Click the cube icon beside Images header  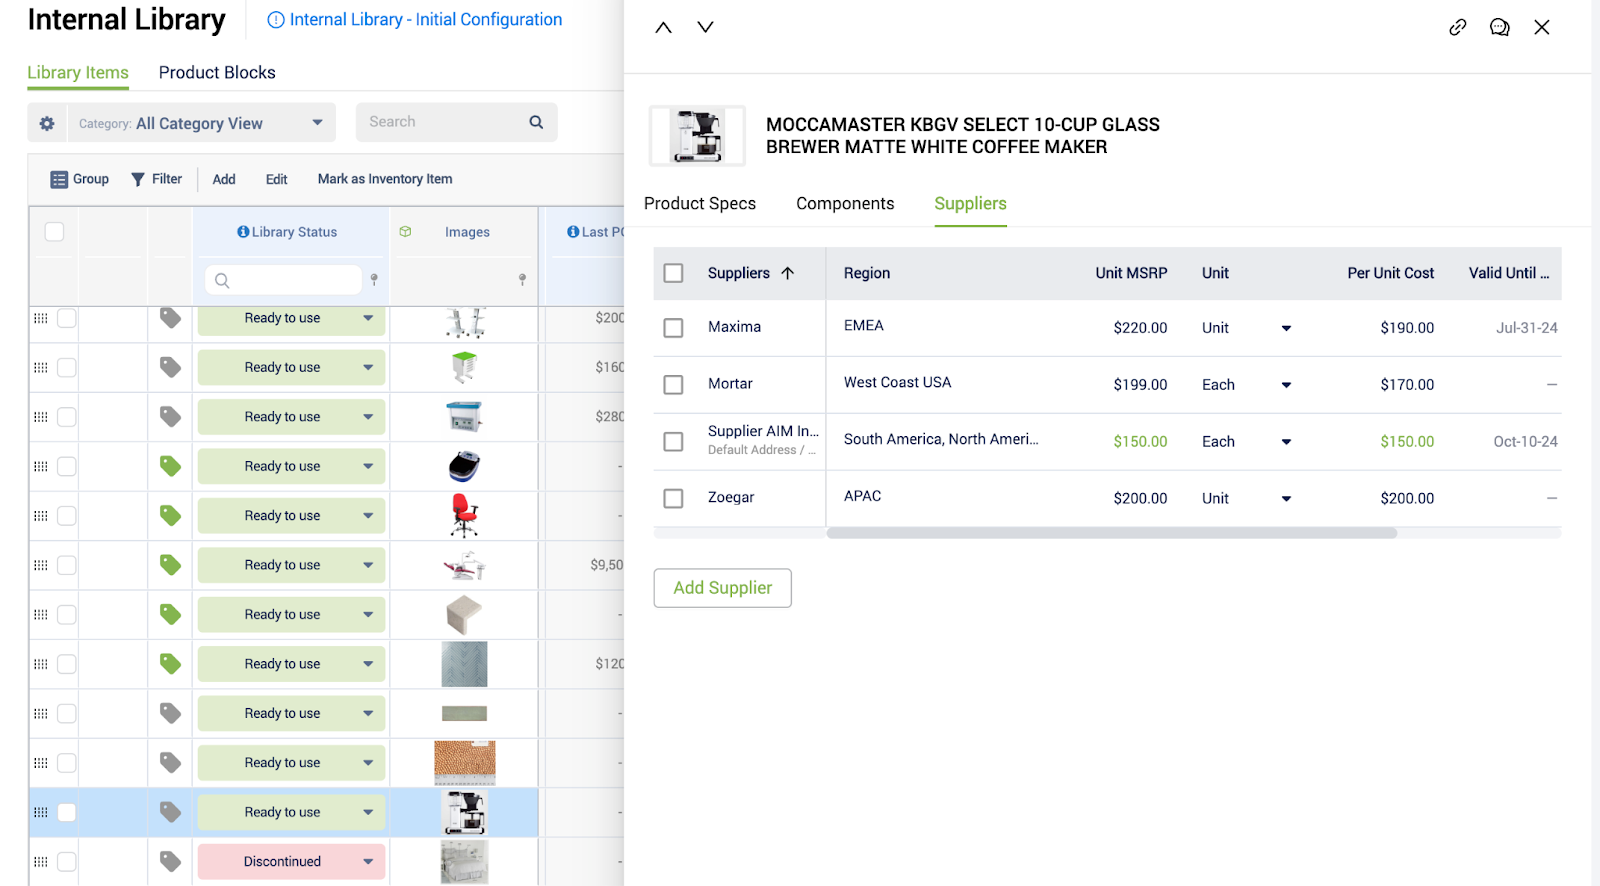pos(405,231)
